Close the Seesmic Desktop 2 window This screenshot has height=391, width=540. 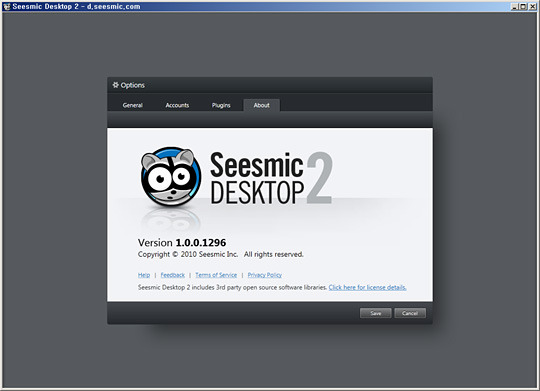click(x=532, y=6)
